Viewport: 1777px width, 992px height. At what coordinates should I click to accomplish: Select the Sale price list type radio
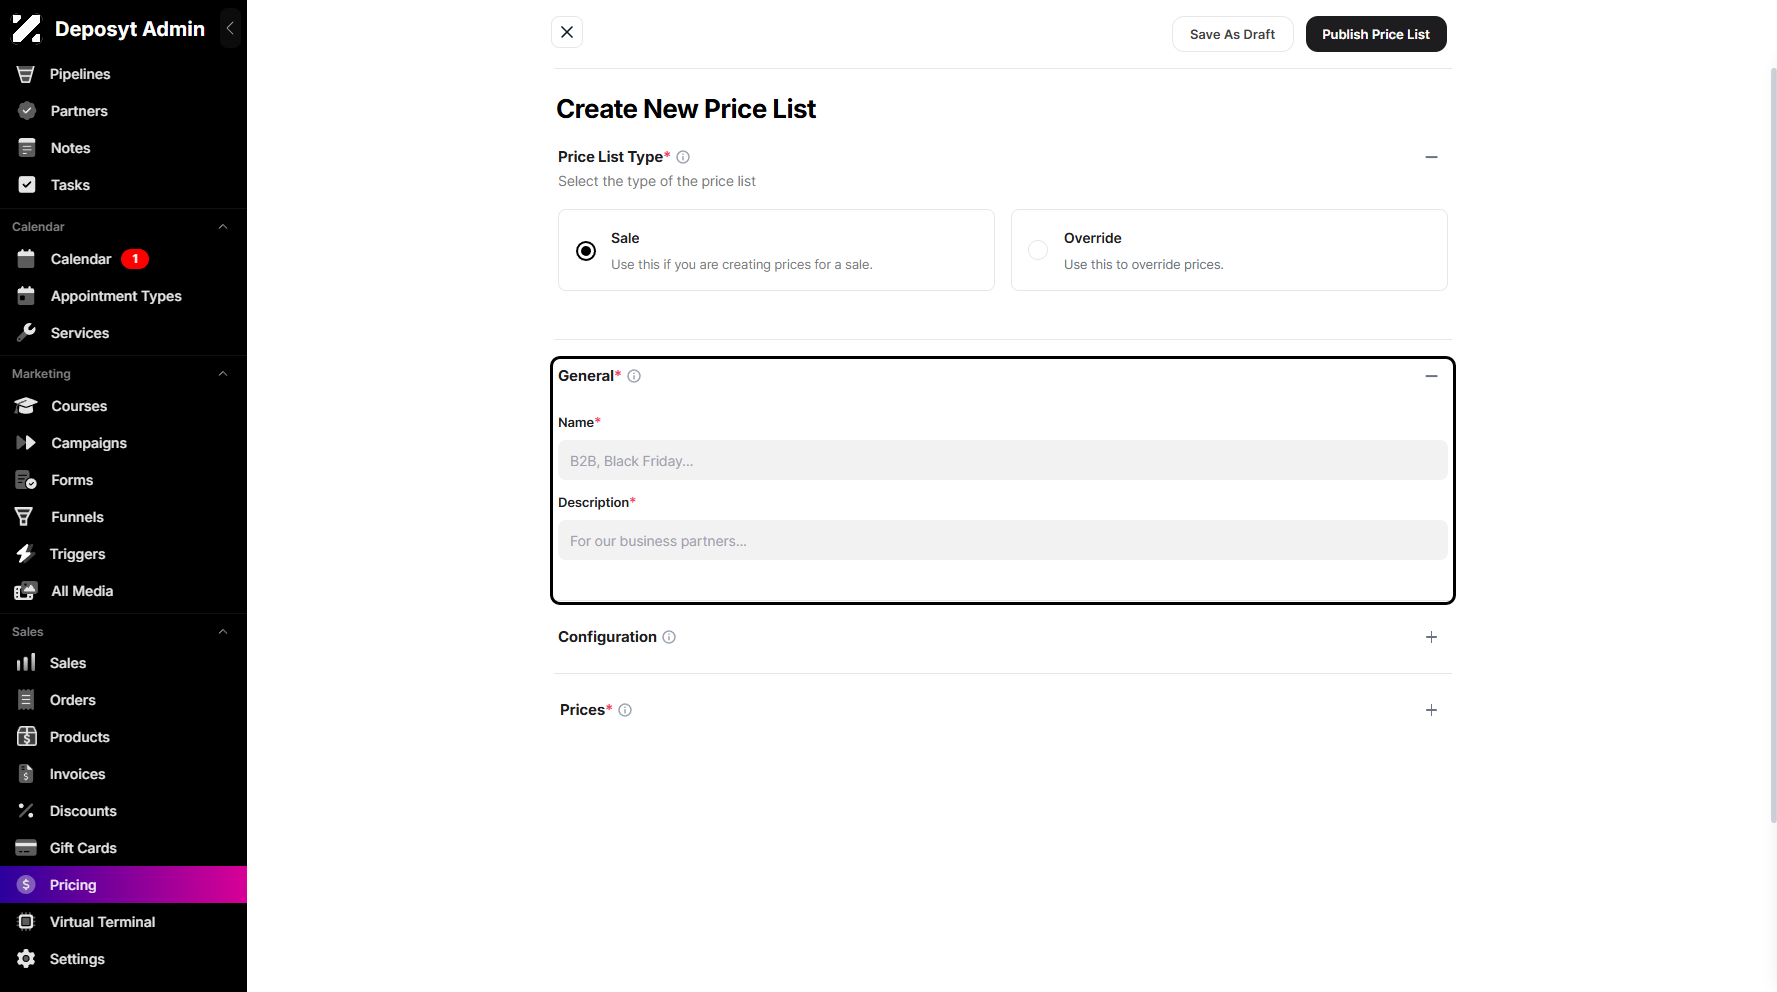pyautogui.click(x=586, y=251)
